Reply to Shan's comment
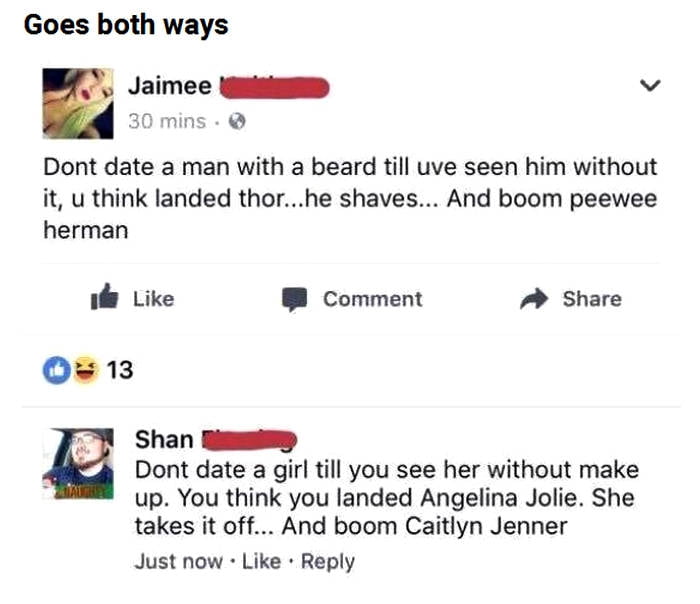Image resolution: width=700 pixels, height=604 pixels. click(328, 562)
